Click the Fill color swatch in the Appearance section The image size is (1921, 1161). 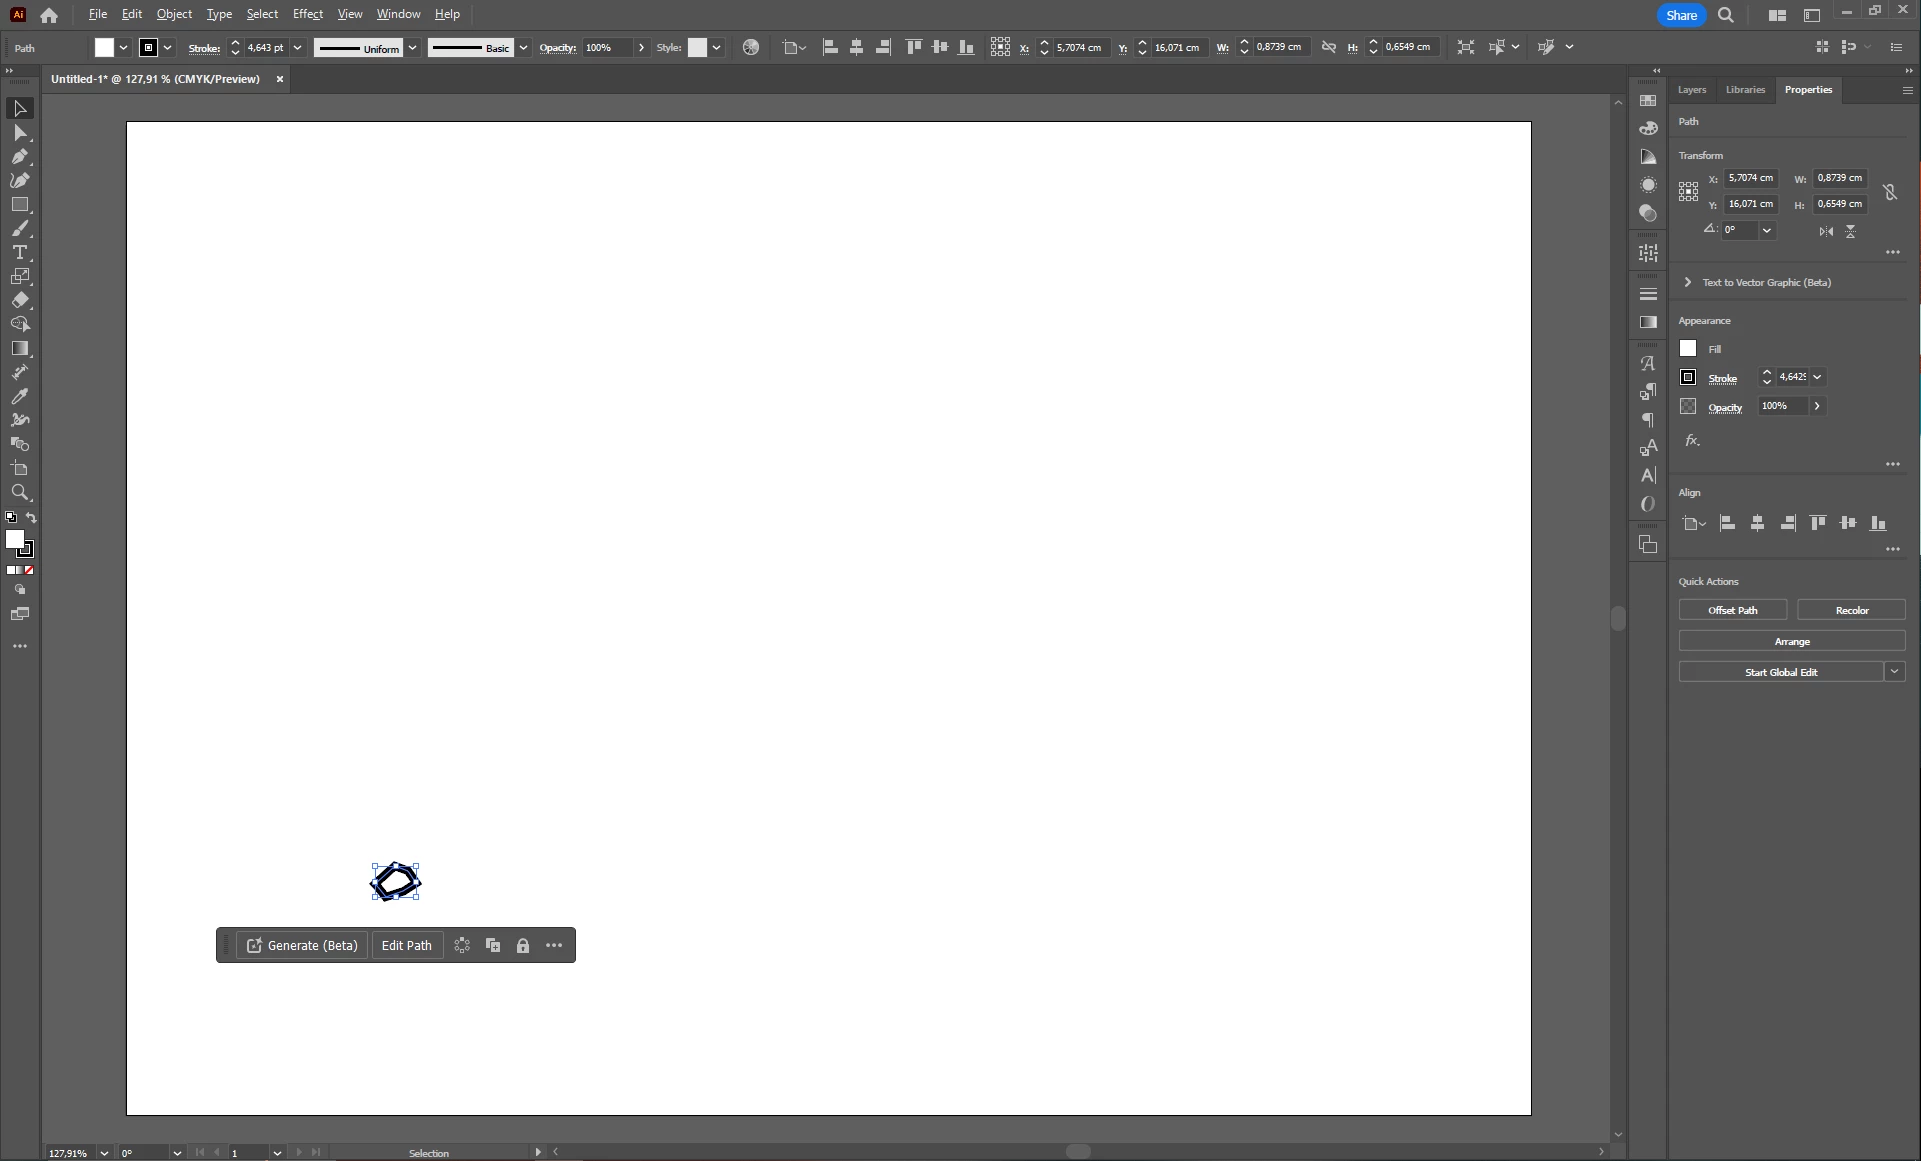click(1688, 349)
